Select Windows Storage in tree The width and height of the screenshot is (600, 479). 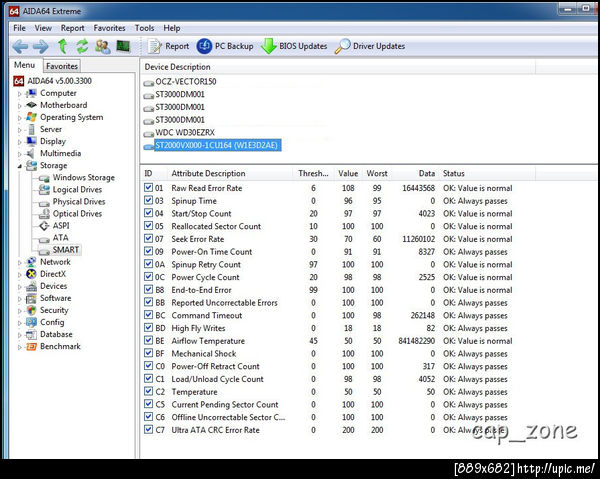click(83, 178)
